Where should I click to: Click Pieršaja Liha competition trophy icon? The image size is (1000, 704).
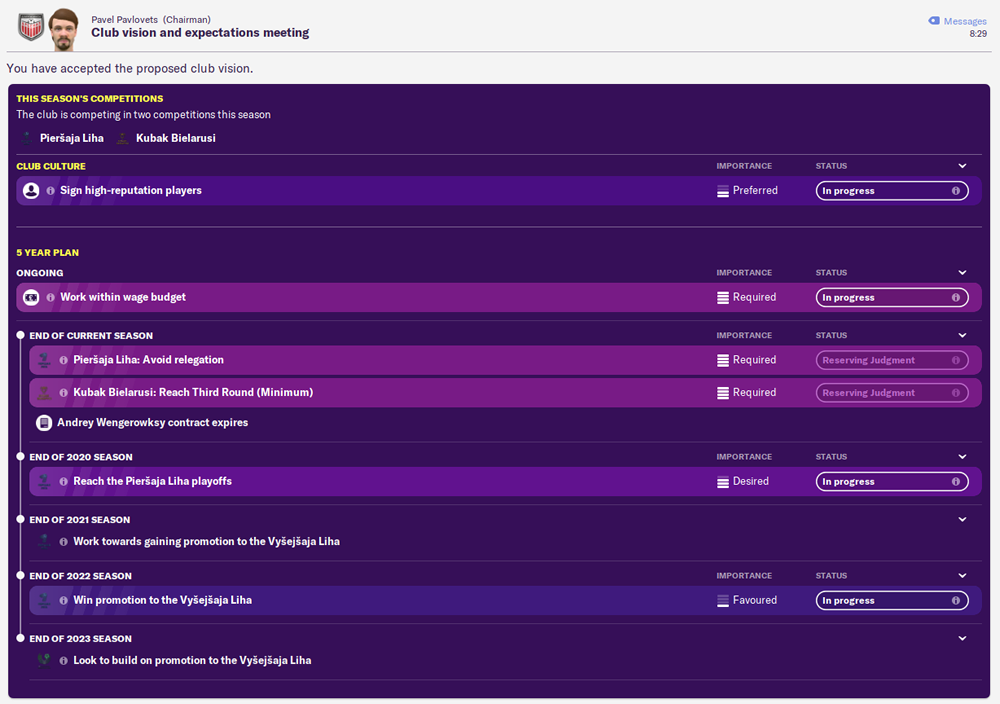click(x=27, y=138)
